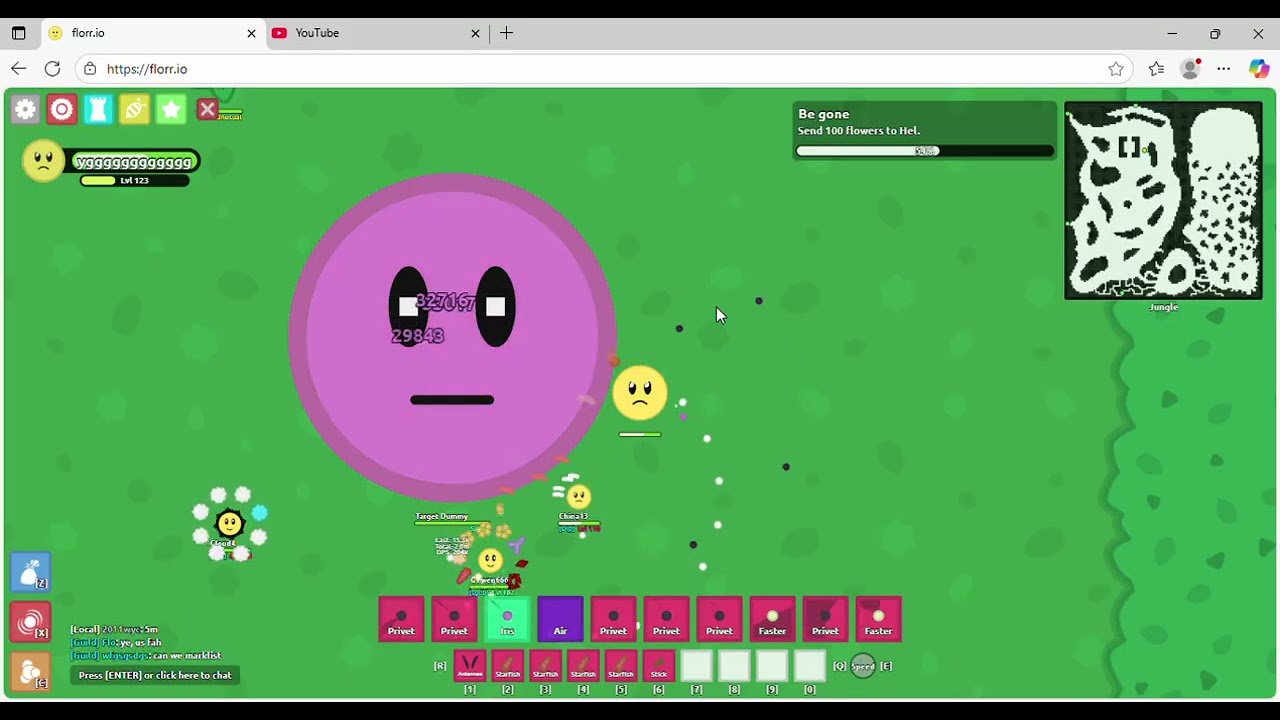Select the Antennae petal in slot [1]

pyautogui.click(x=470, y=665)
